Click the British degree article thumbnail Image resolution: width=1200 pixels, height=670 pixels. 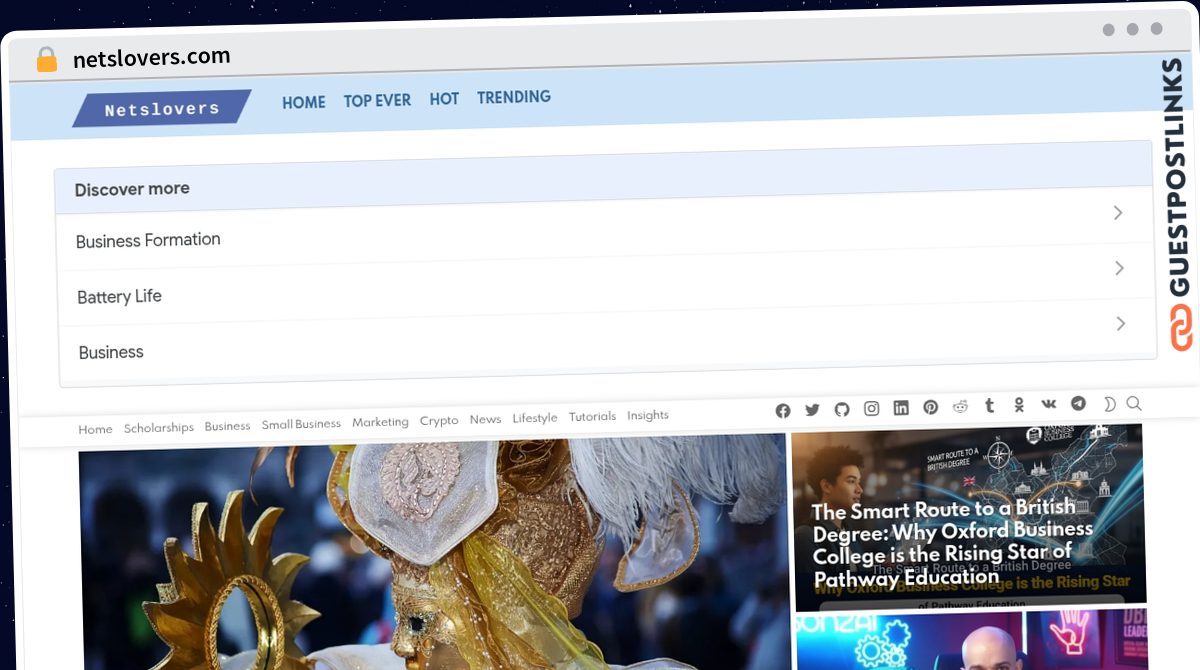968,516
